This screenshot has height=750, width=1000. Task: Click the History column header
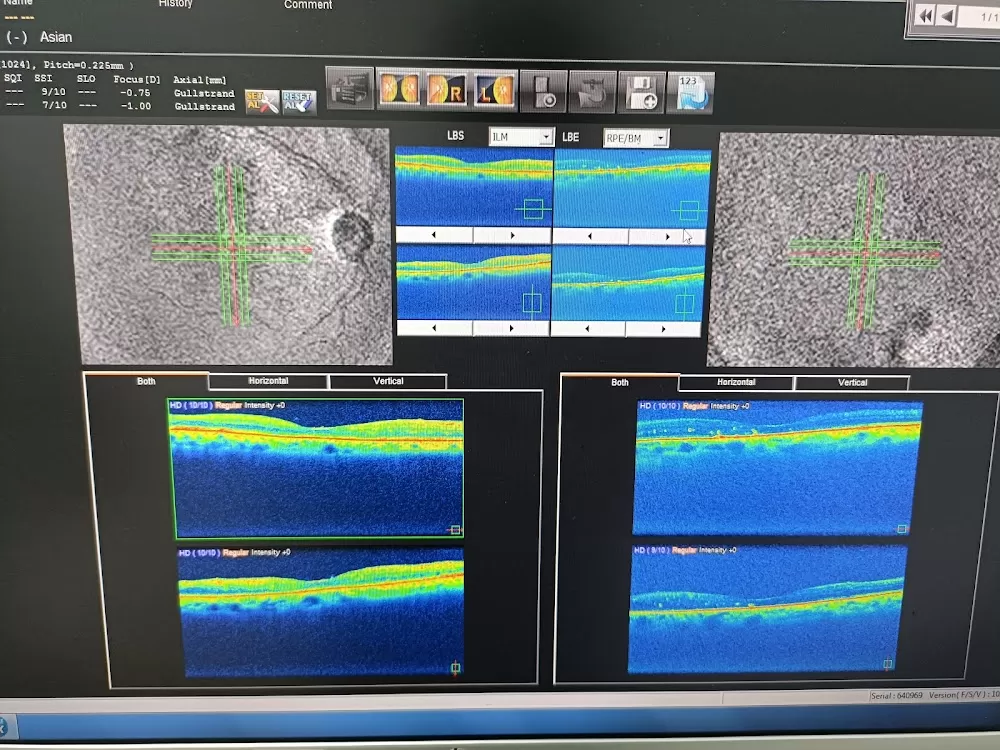click(x=175, y=4)
